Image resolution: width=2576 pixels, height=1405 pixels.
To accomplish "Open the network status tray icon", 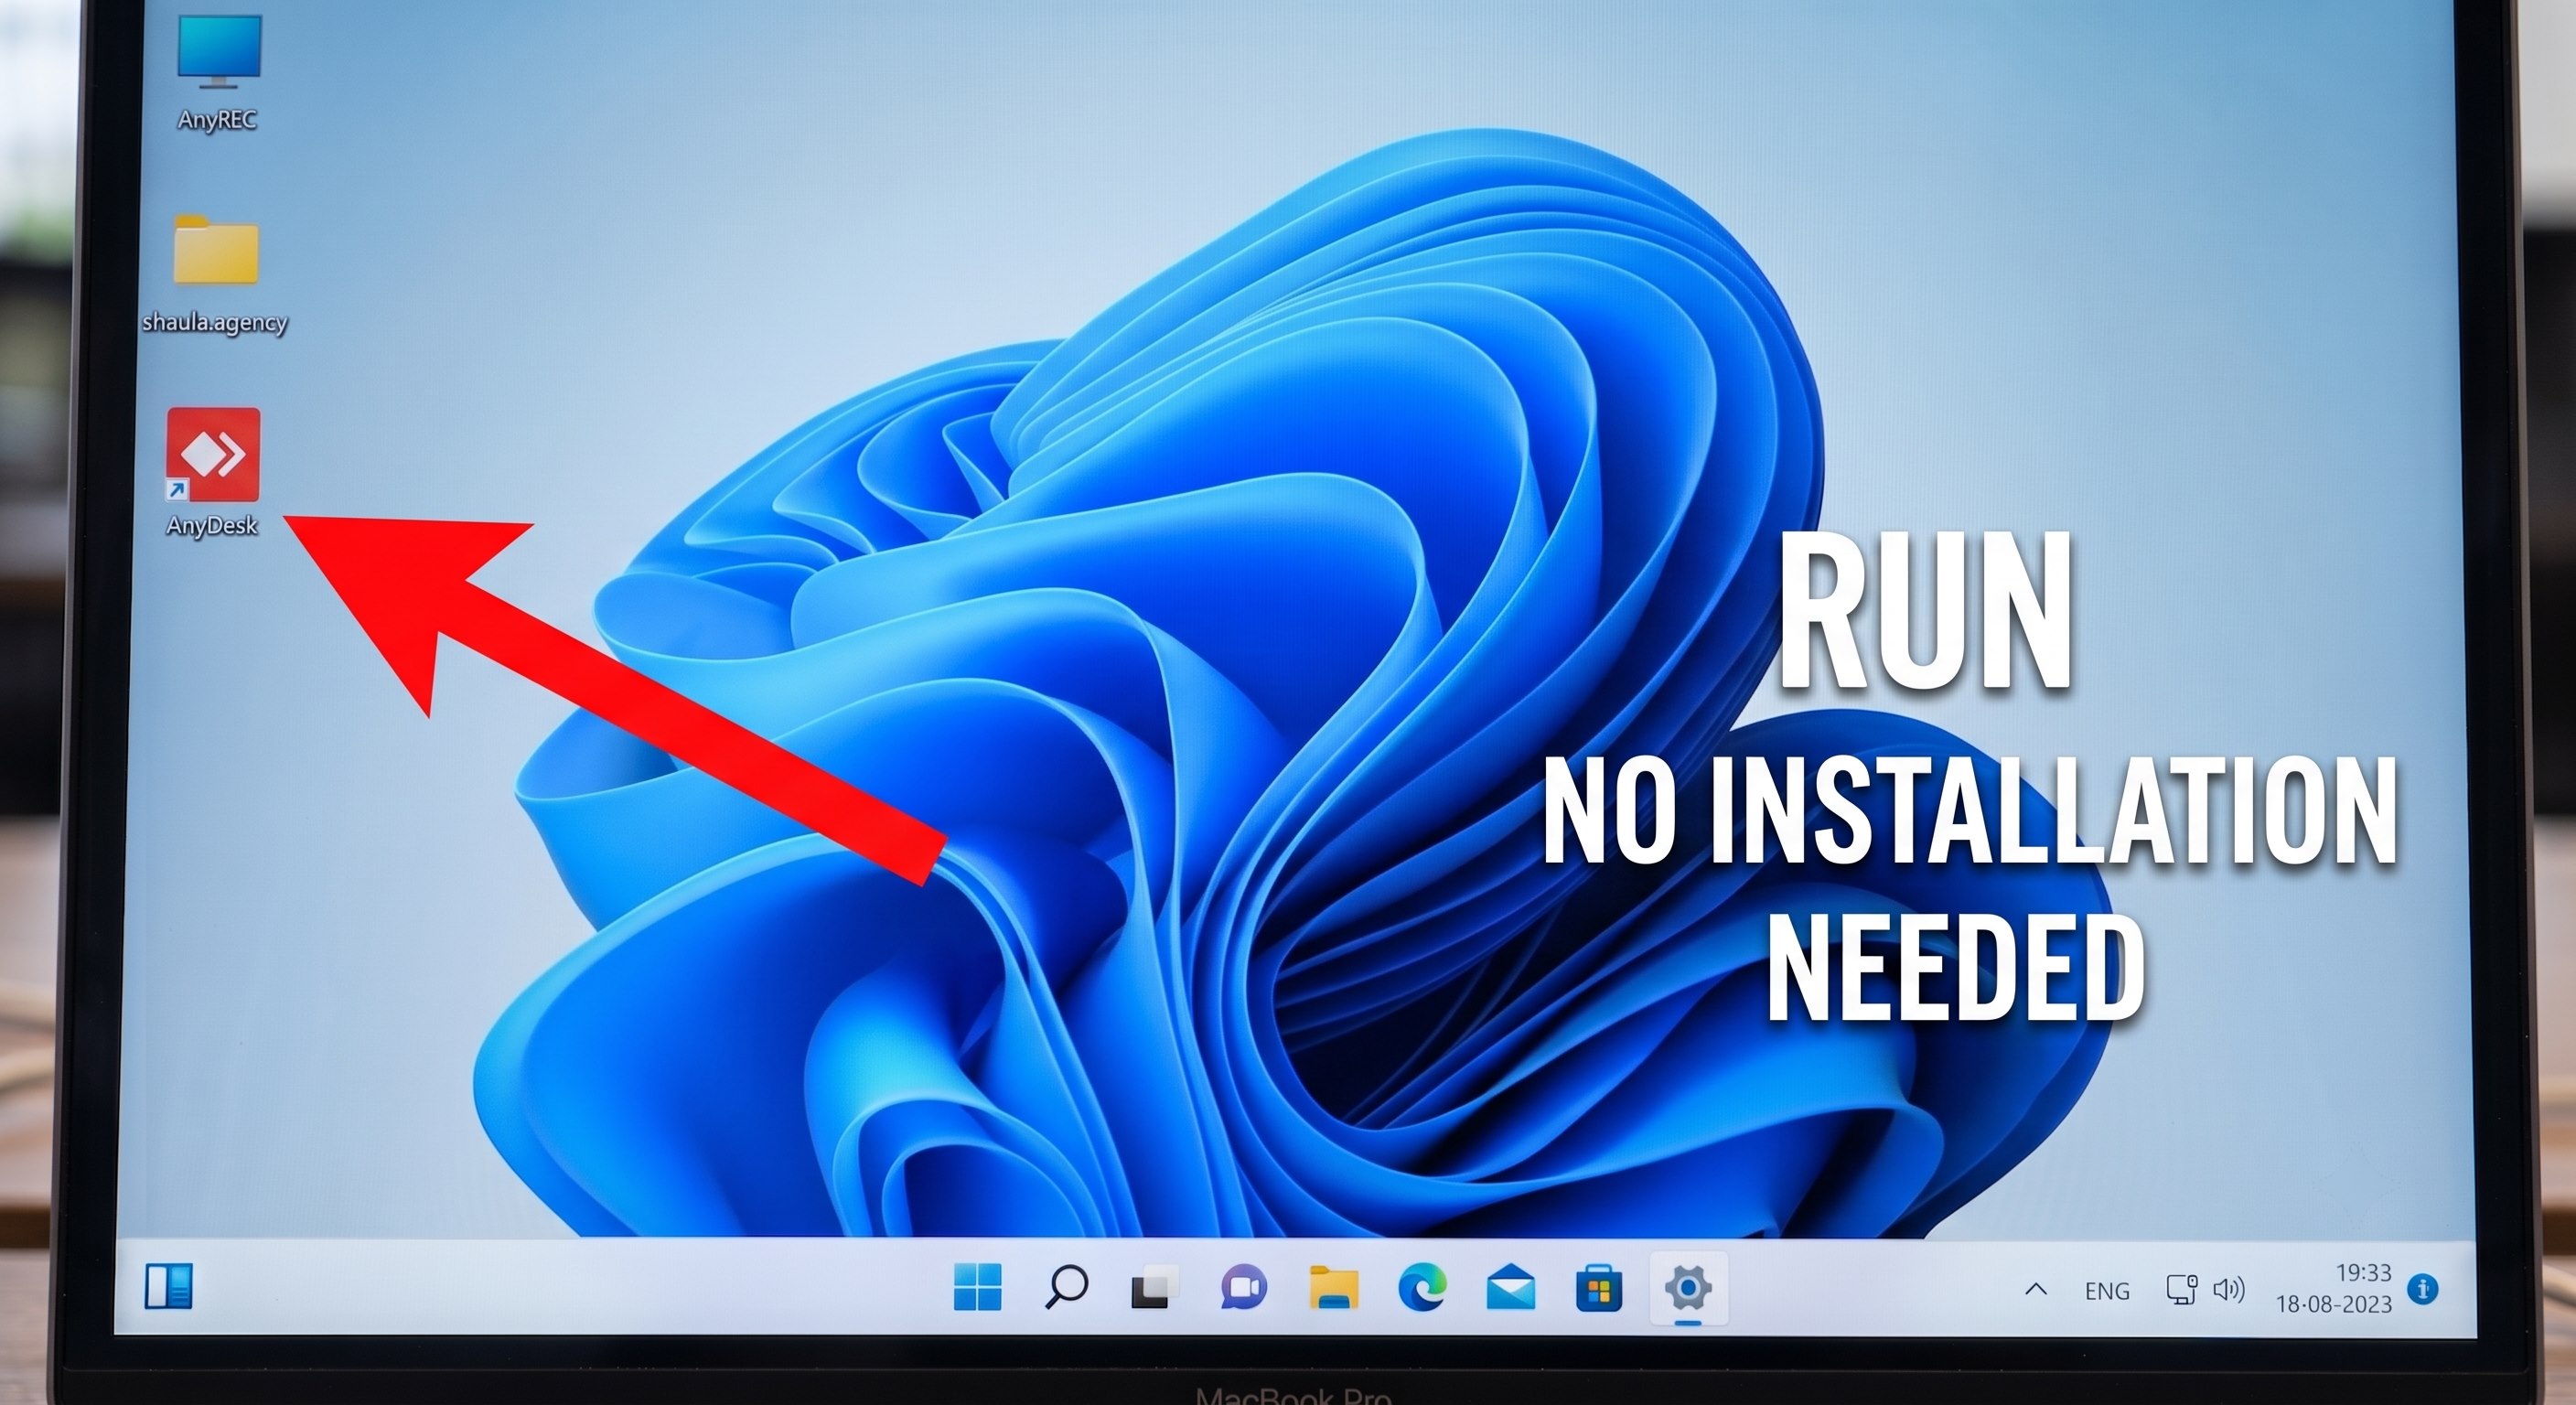I will tap(2181, 1289).
